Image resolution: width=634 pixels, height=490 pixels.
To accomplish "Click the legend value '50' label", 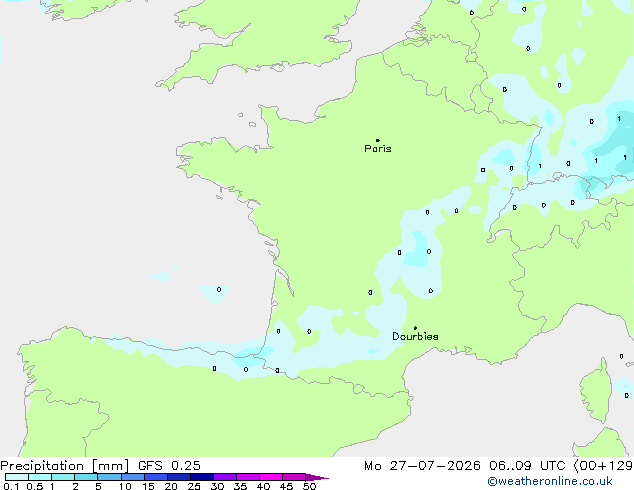I will pos(309,486).
